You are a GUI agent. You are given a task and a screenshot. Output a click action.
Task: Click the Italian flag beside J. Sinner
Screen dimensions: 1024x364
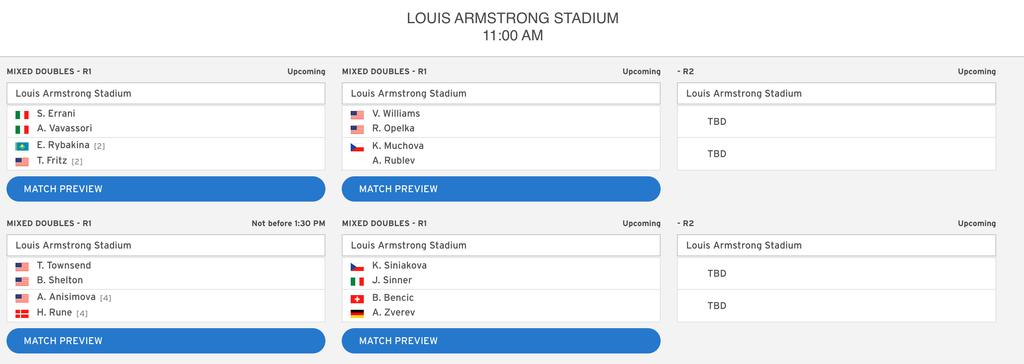click(357, 282)
